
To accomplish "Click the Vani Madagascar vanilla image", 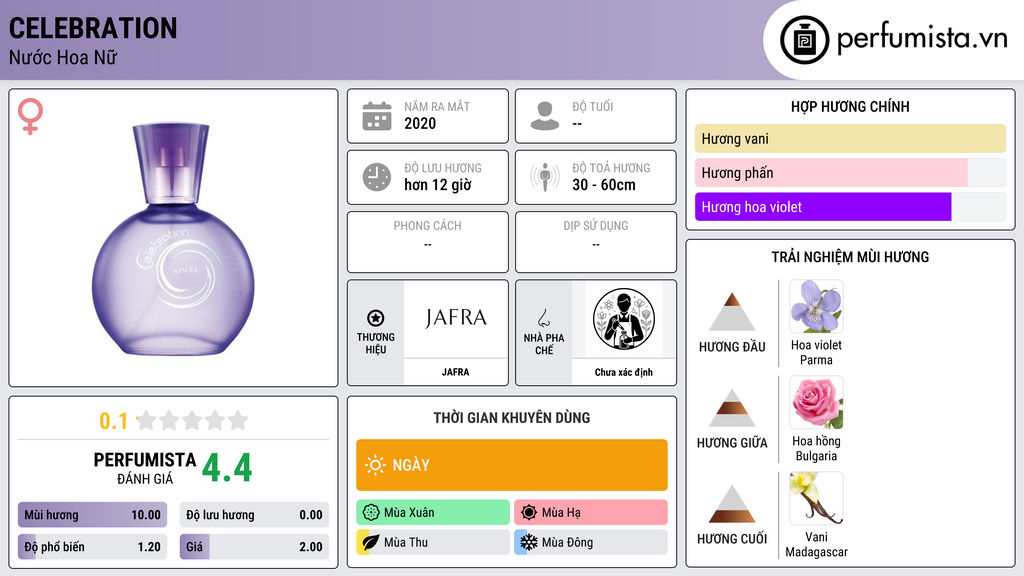I will (816, 498).
